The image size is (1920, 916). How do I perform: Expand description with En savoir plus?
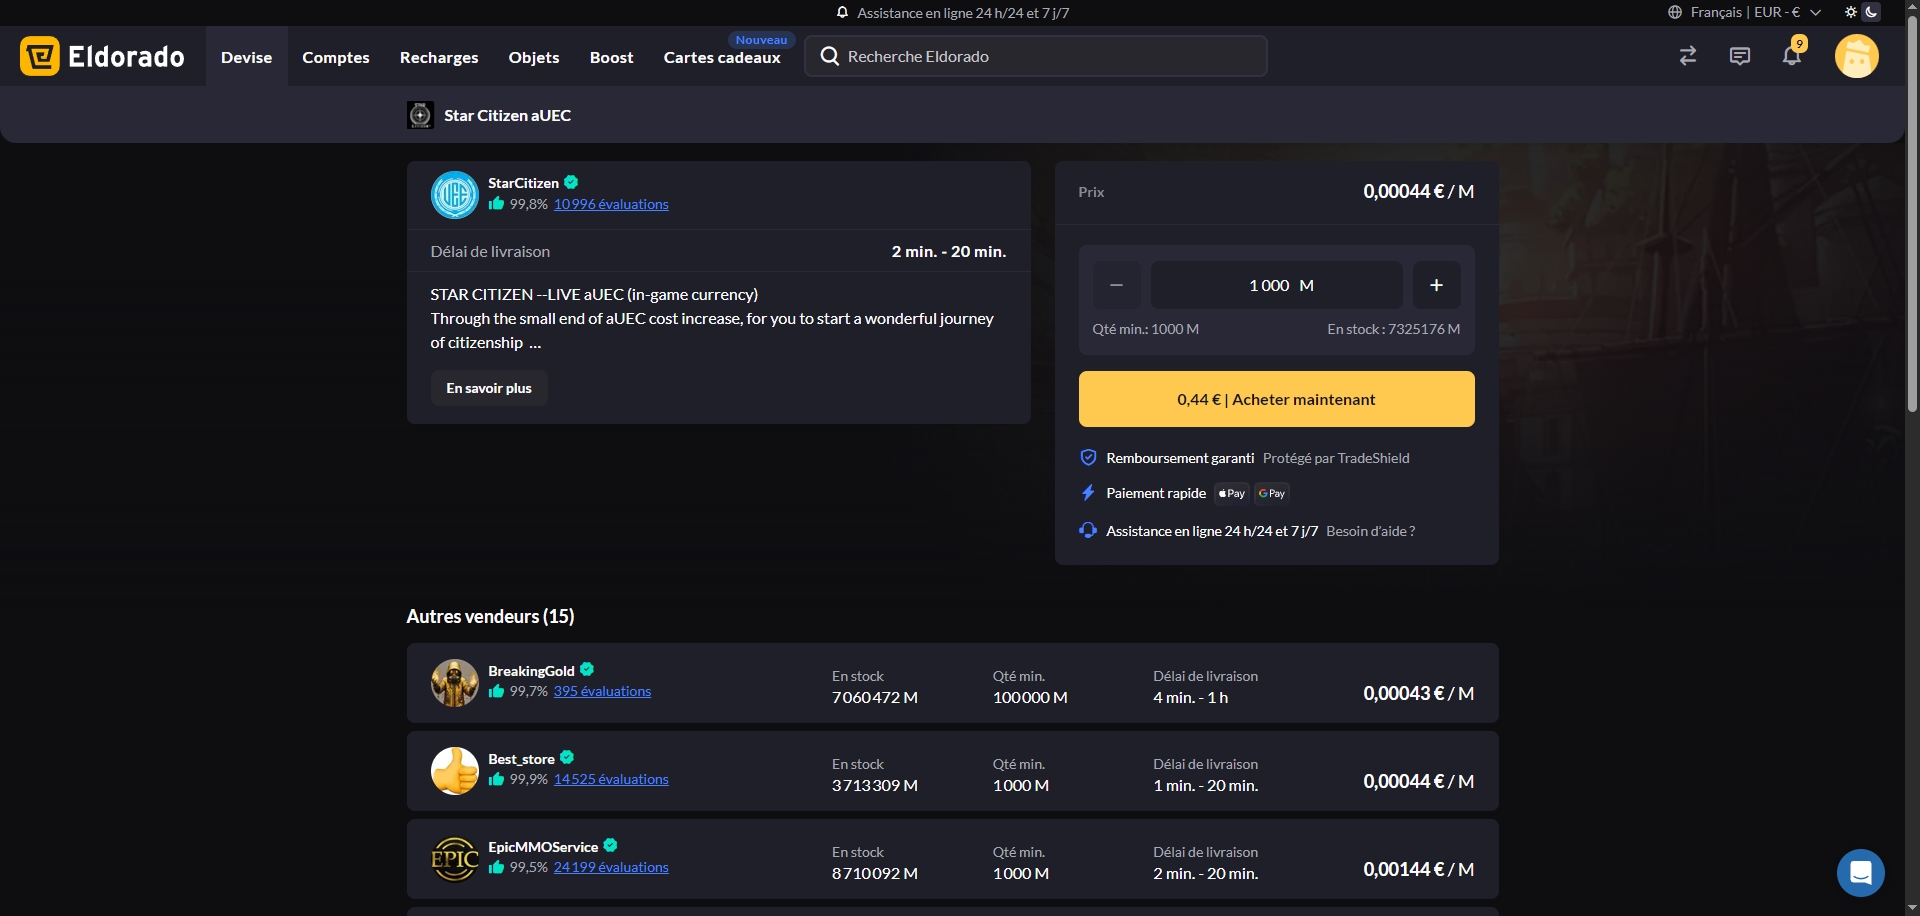(489, 388)
